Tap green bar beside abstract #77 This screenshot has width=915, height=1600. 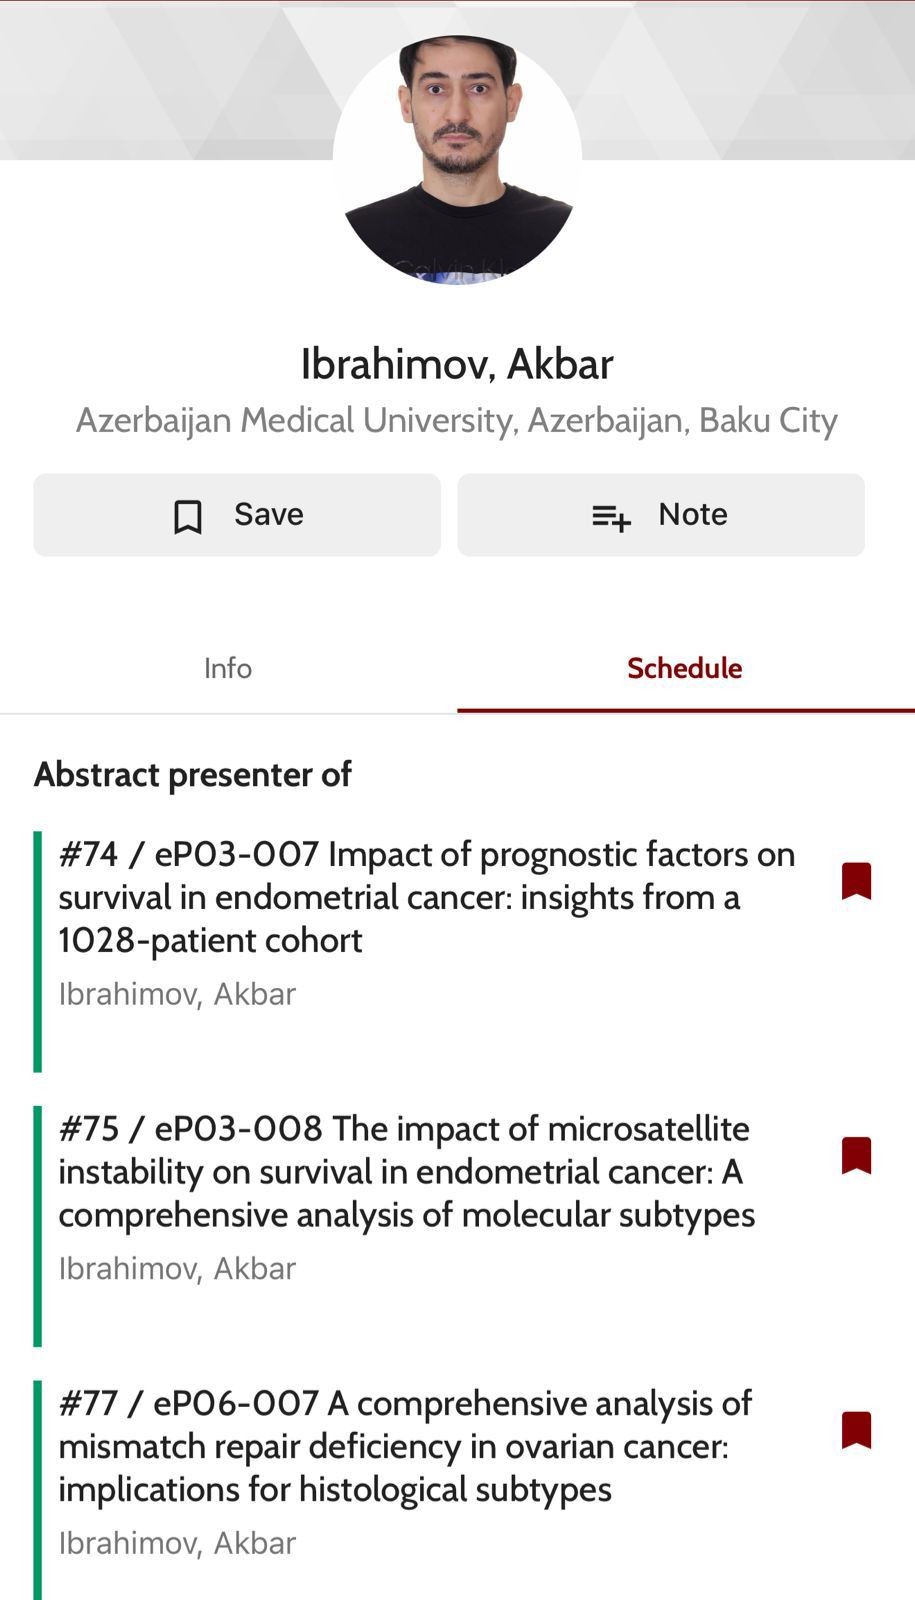38,1490
